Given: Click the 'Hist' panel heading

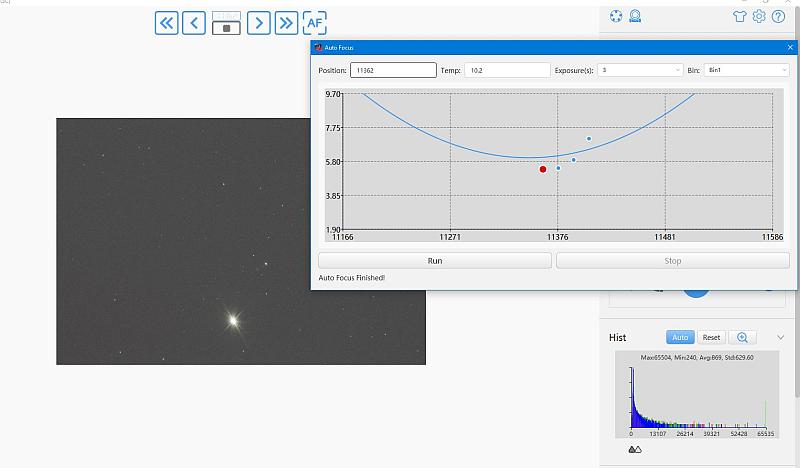Looking at the screenshot, I should pyautogui.click(x=617, y=337).
